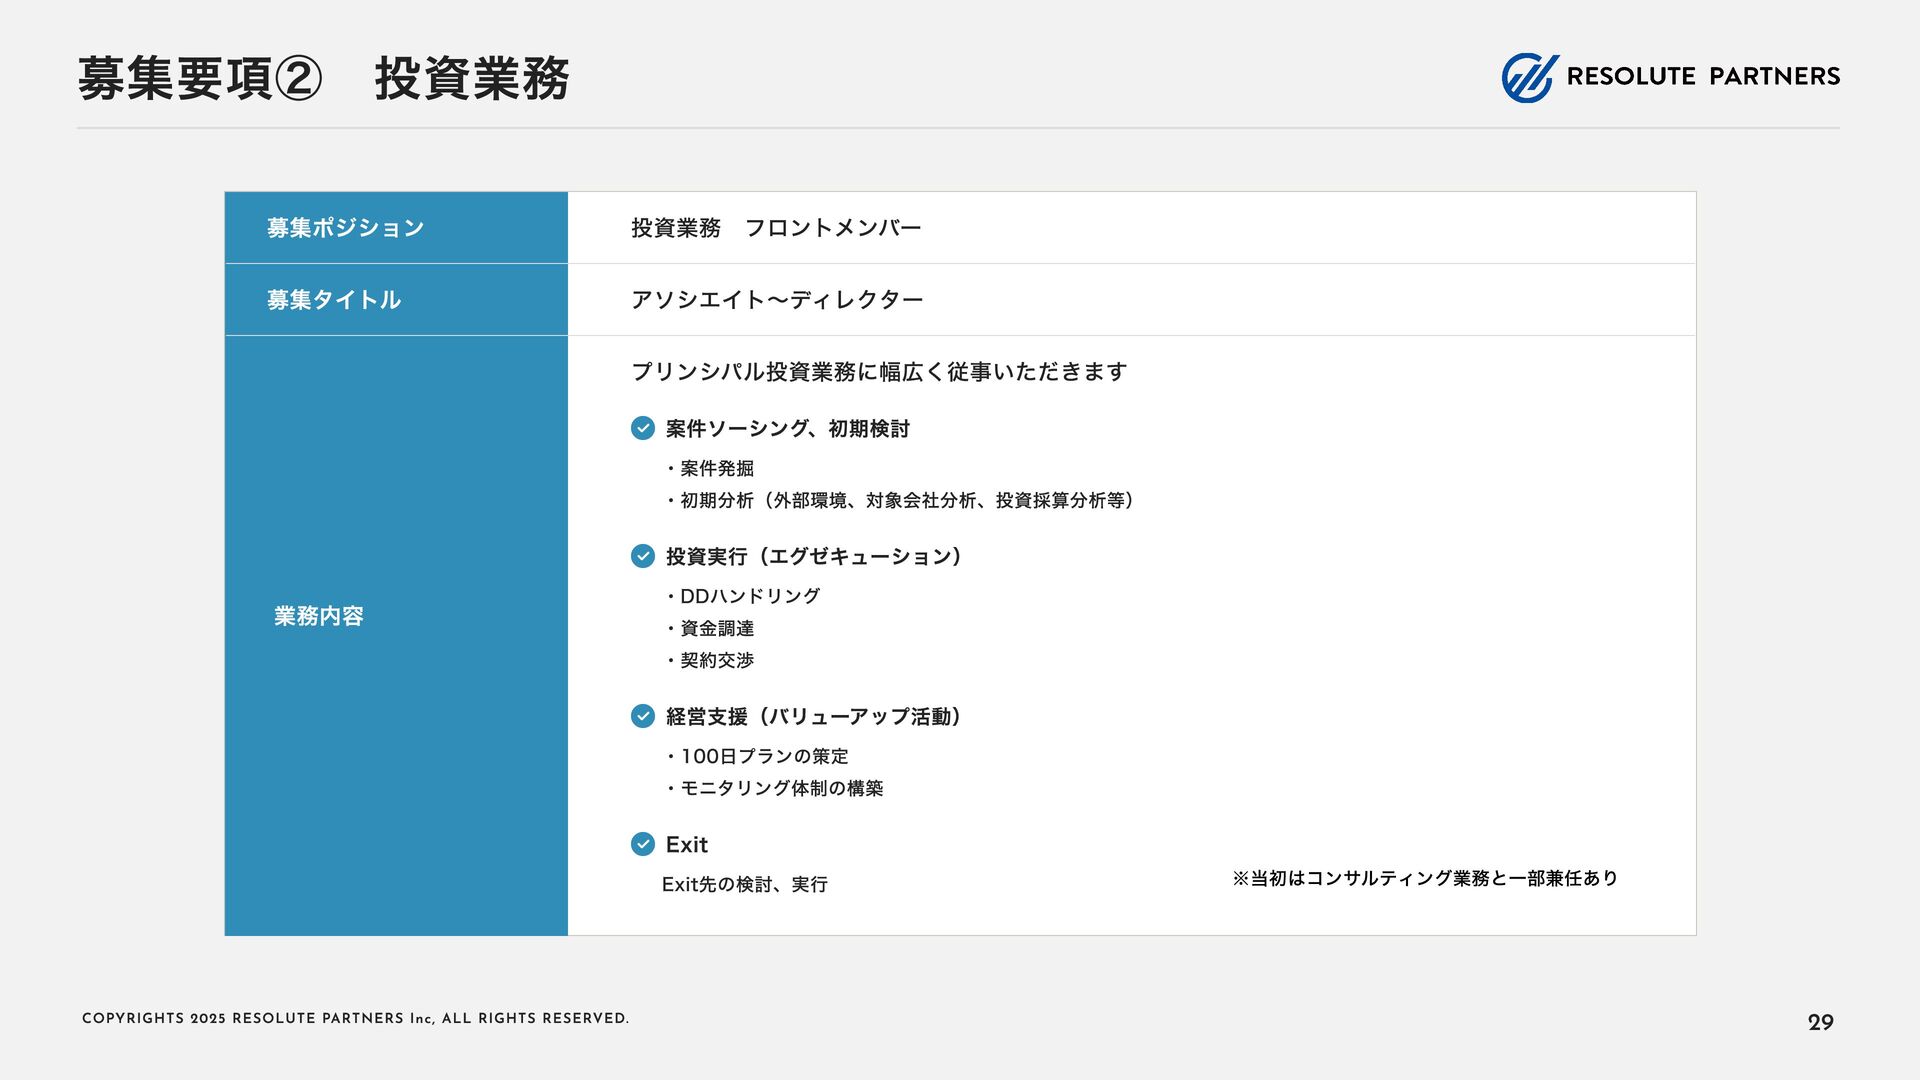Click page number 29
Image resolution: width=1920 pixels, height=1080 pixels.
click(x=1820, y=1022)
